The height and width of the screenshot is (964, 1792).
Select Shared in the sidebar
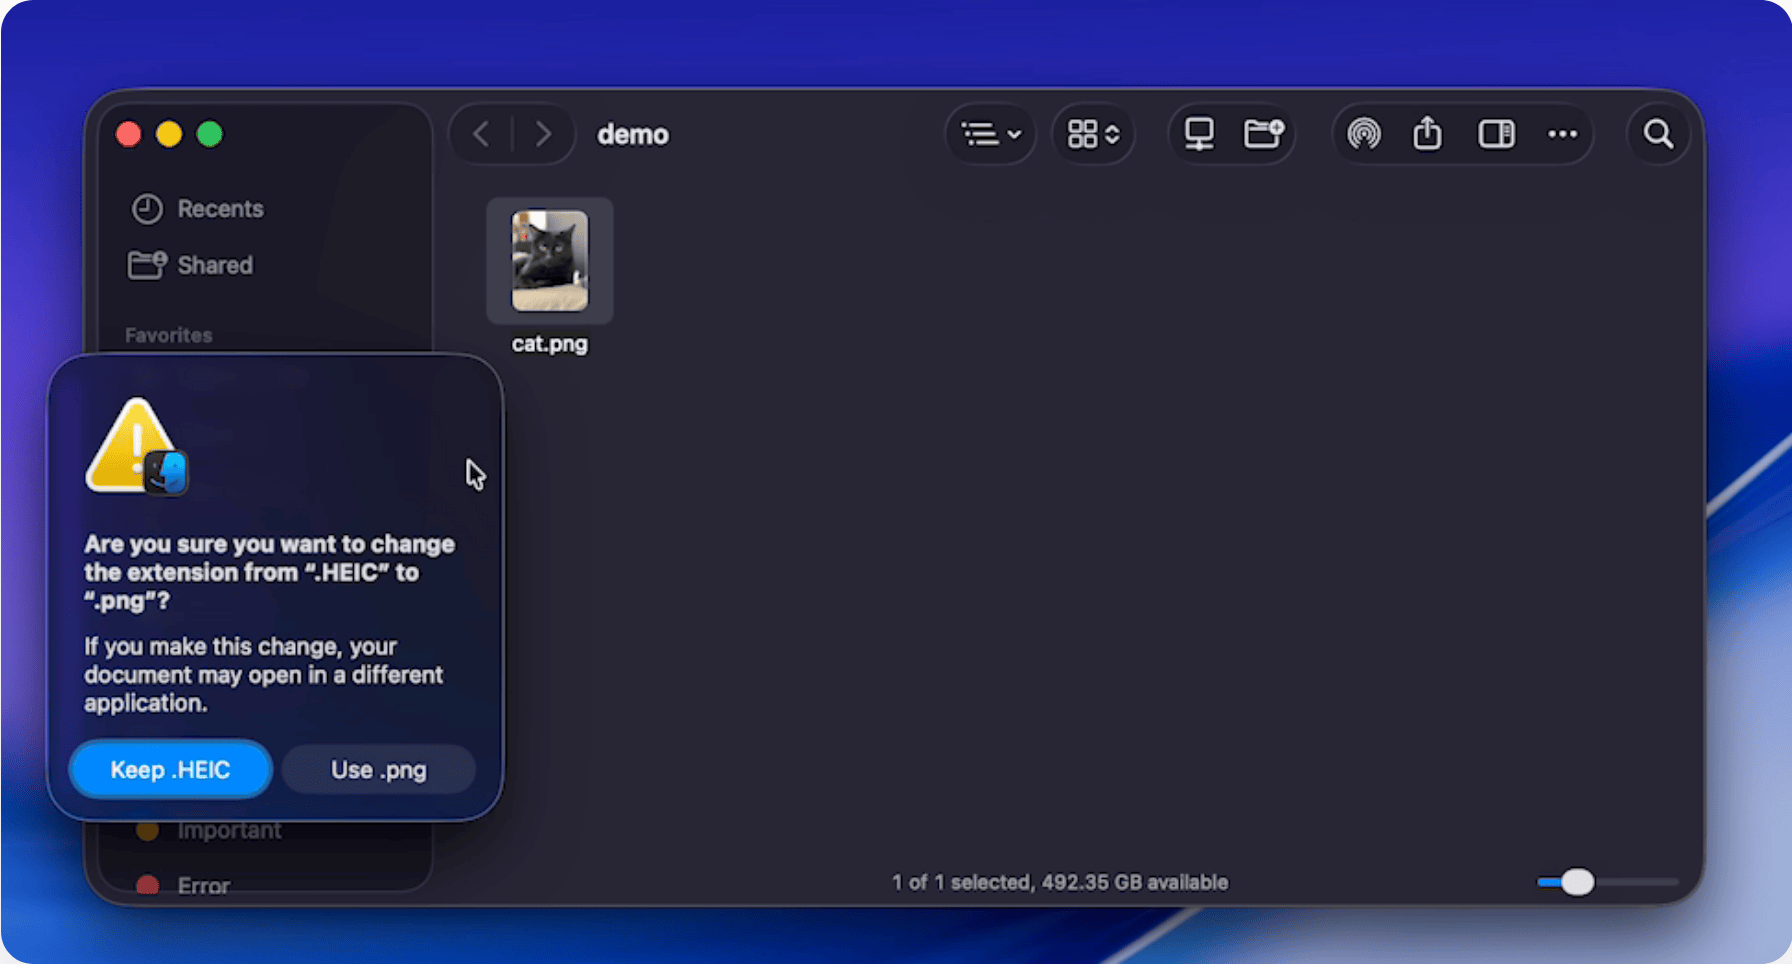[x=214, y=265]
